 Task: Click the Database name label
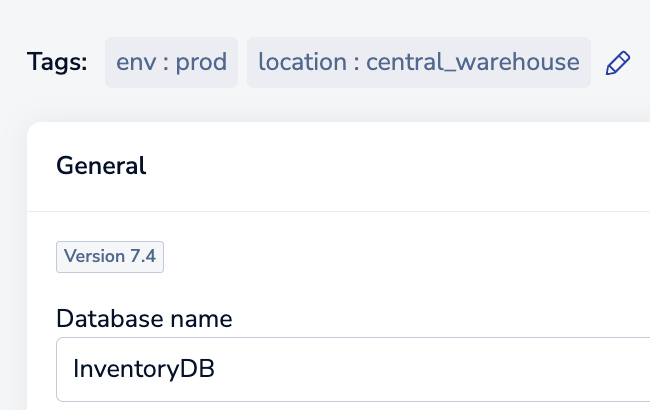pyautogui.click(x=144, y=319)
